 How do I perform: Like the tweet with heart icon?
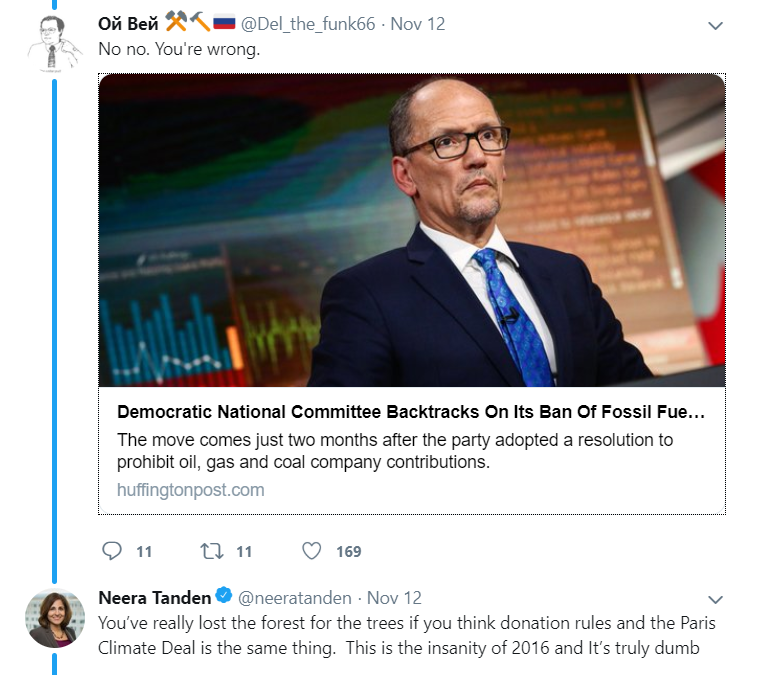click(312, 551)
